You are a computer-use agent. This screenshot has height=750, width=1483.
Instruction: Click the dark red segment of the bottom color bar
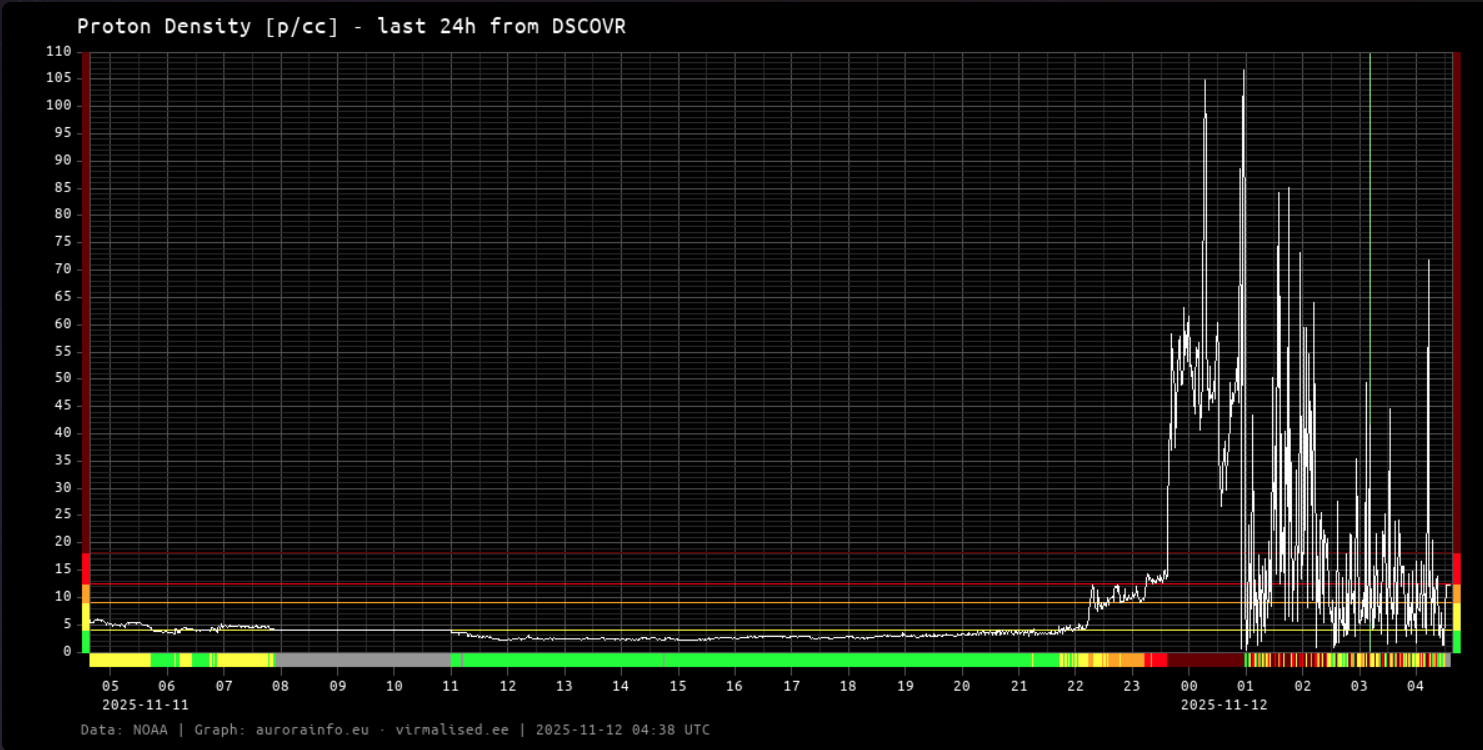(x=1205, y=660)
